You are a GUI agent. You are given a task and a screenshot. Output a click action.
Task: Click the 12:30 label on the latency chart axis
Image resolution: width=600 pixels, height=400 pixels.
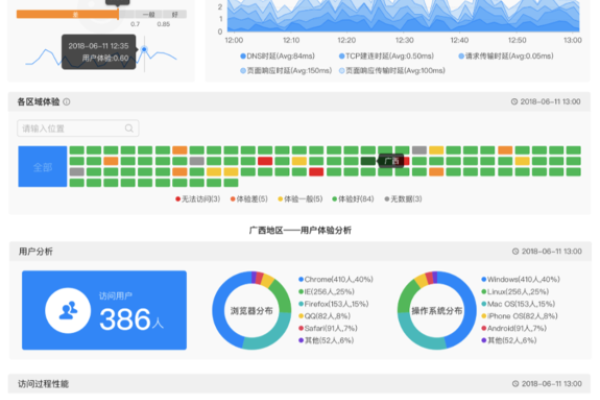[404, 40]
